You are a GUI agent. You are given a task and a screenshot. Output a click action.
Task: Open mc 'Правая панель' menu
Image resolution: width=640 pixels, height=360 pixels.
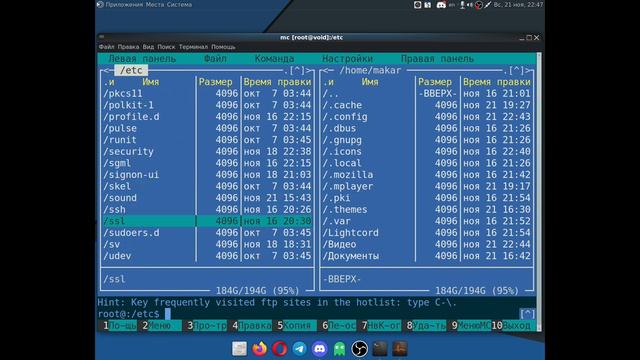(x=437, y=59)
